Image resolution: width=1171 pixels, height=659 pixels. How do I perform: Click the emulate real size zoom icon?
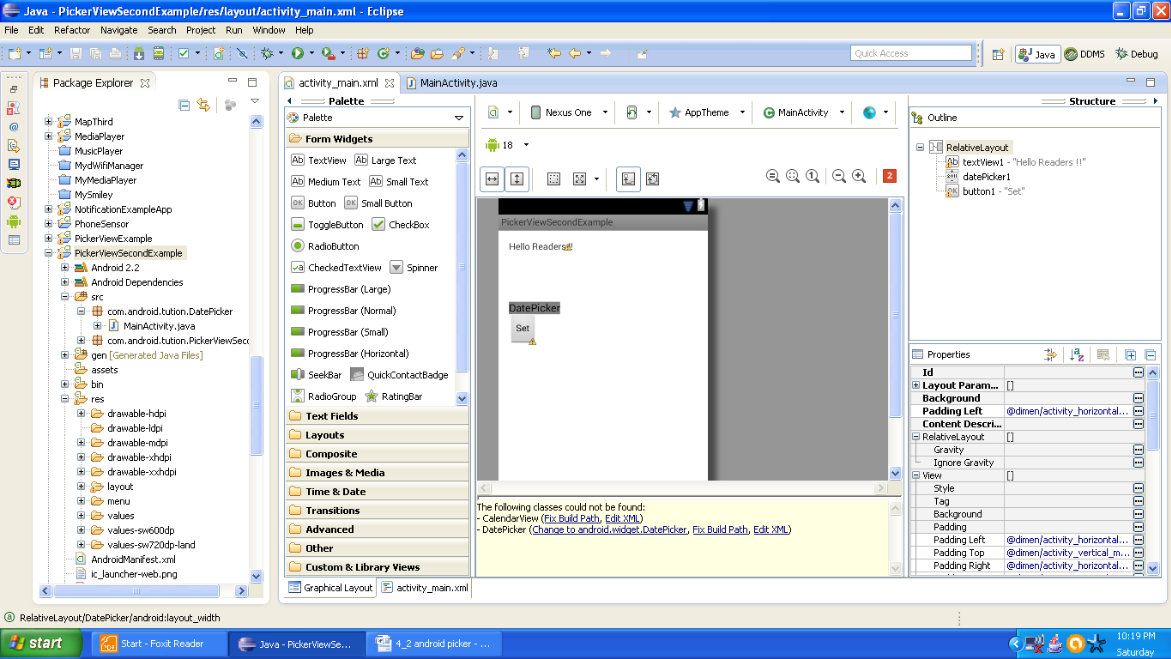pos(773,176)
